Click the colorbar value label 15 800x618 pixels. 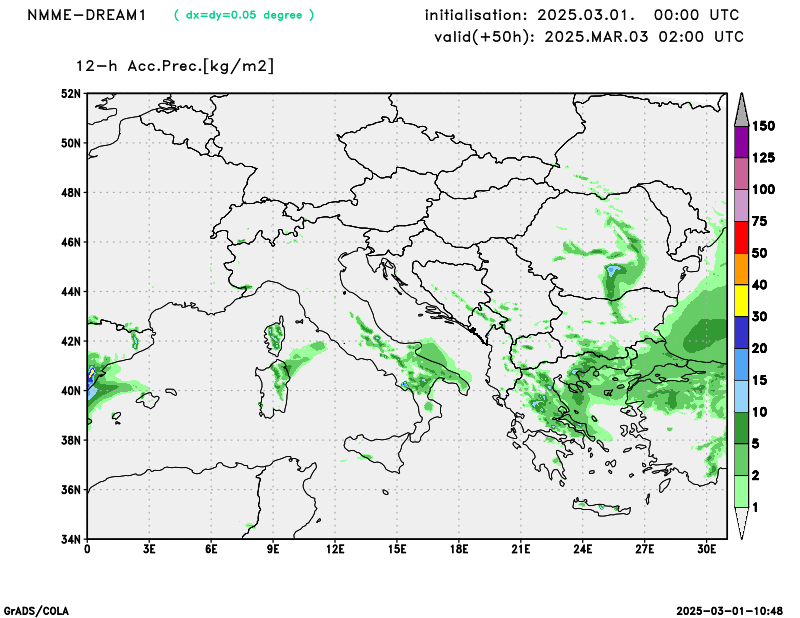pos(760,380)
